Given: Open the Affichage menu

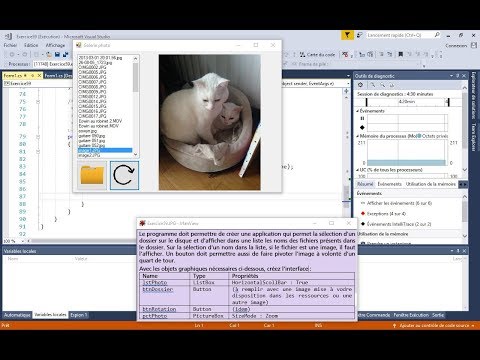Looking at the screenshot, I should point(55,45).
